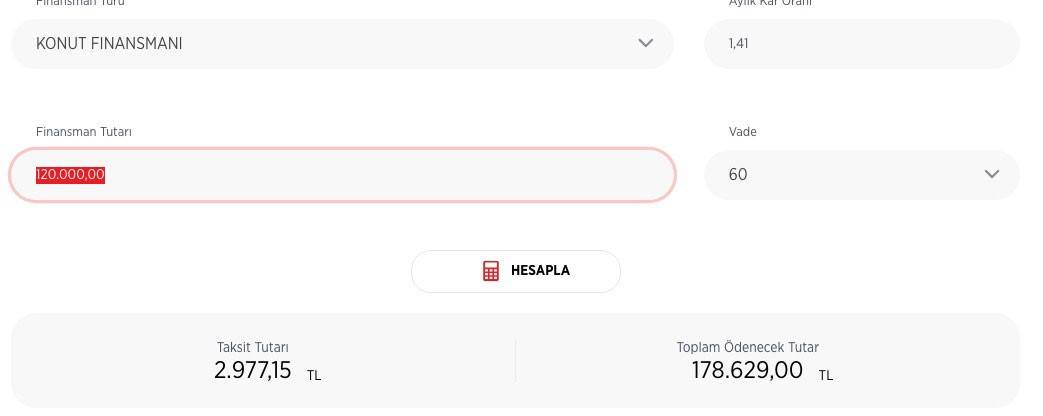Open the KONUT FINANSMANI financing type dropdown
Viewport: 1043px width, 416px height.
point(343,43)
